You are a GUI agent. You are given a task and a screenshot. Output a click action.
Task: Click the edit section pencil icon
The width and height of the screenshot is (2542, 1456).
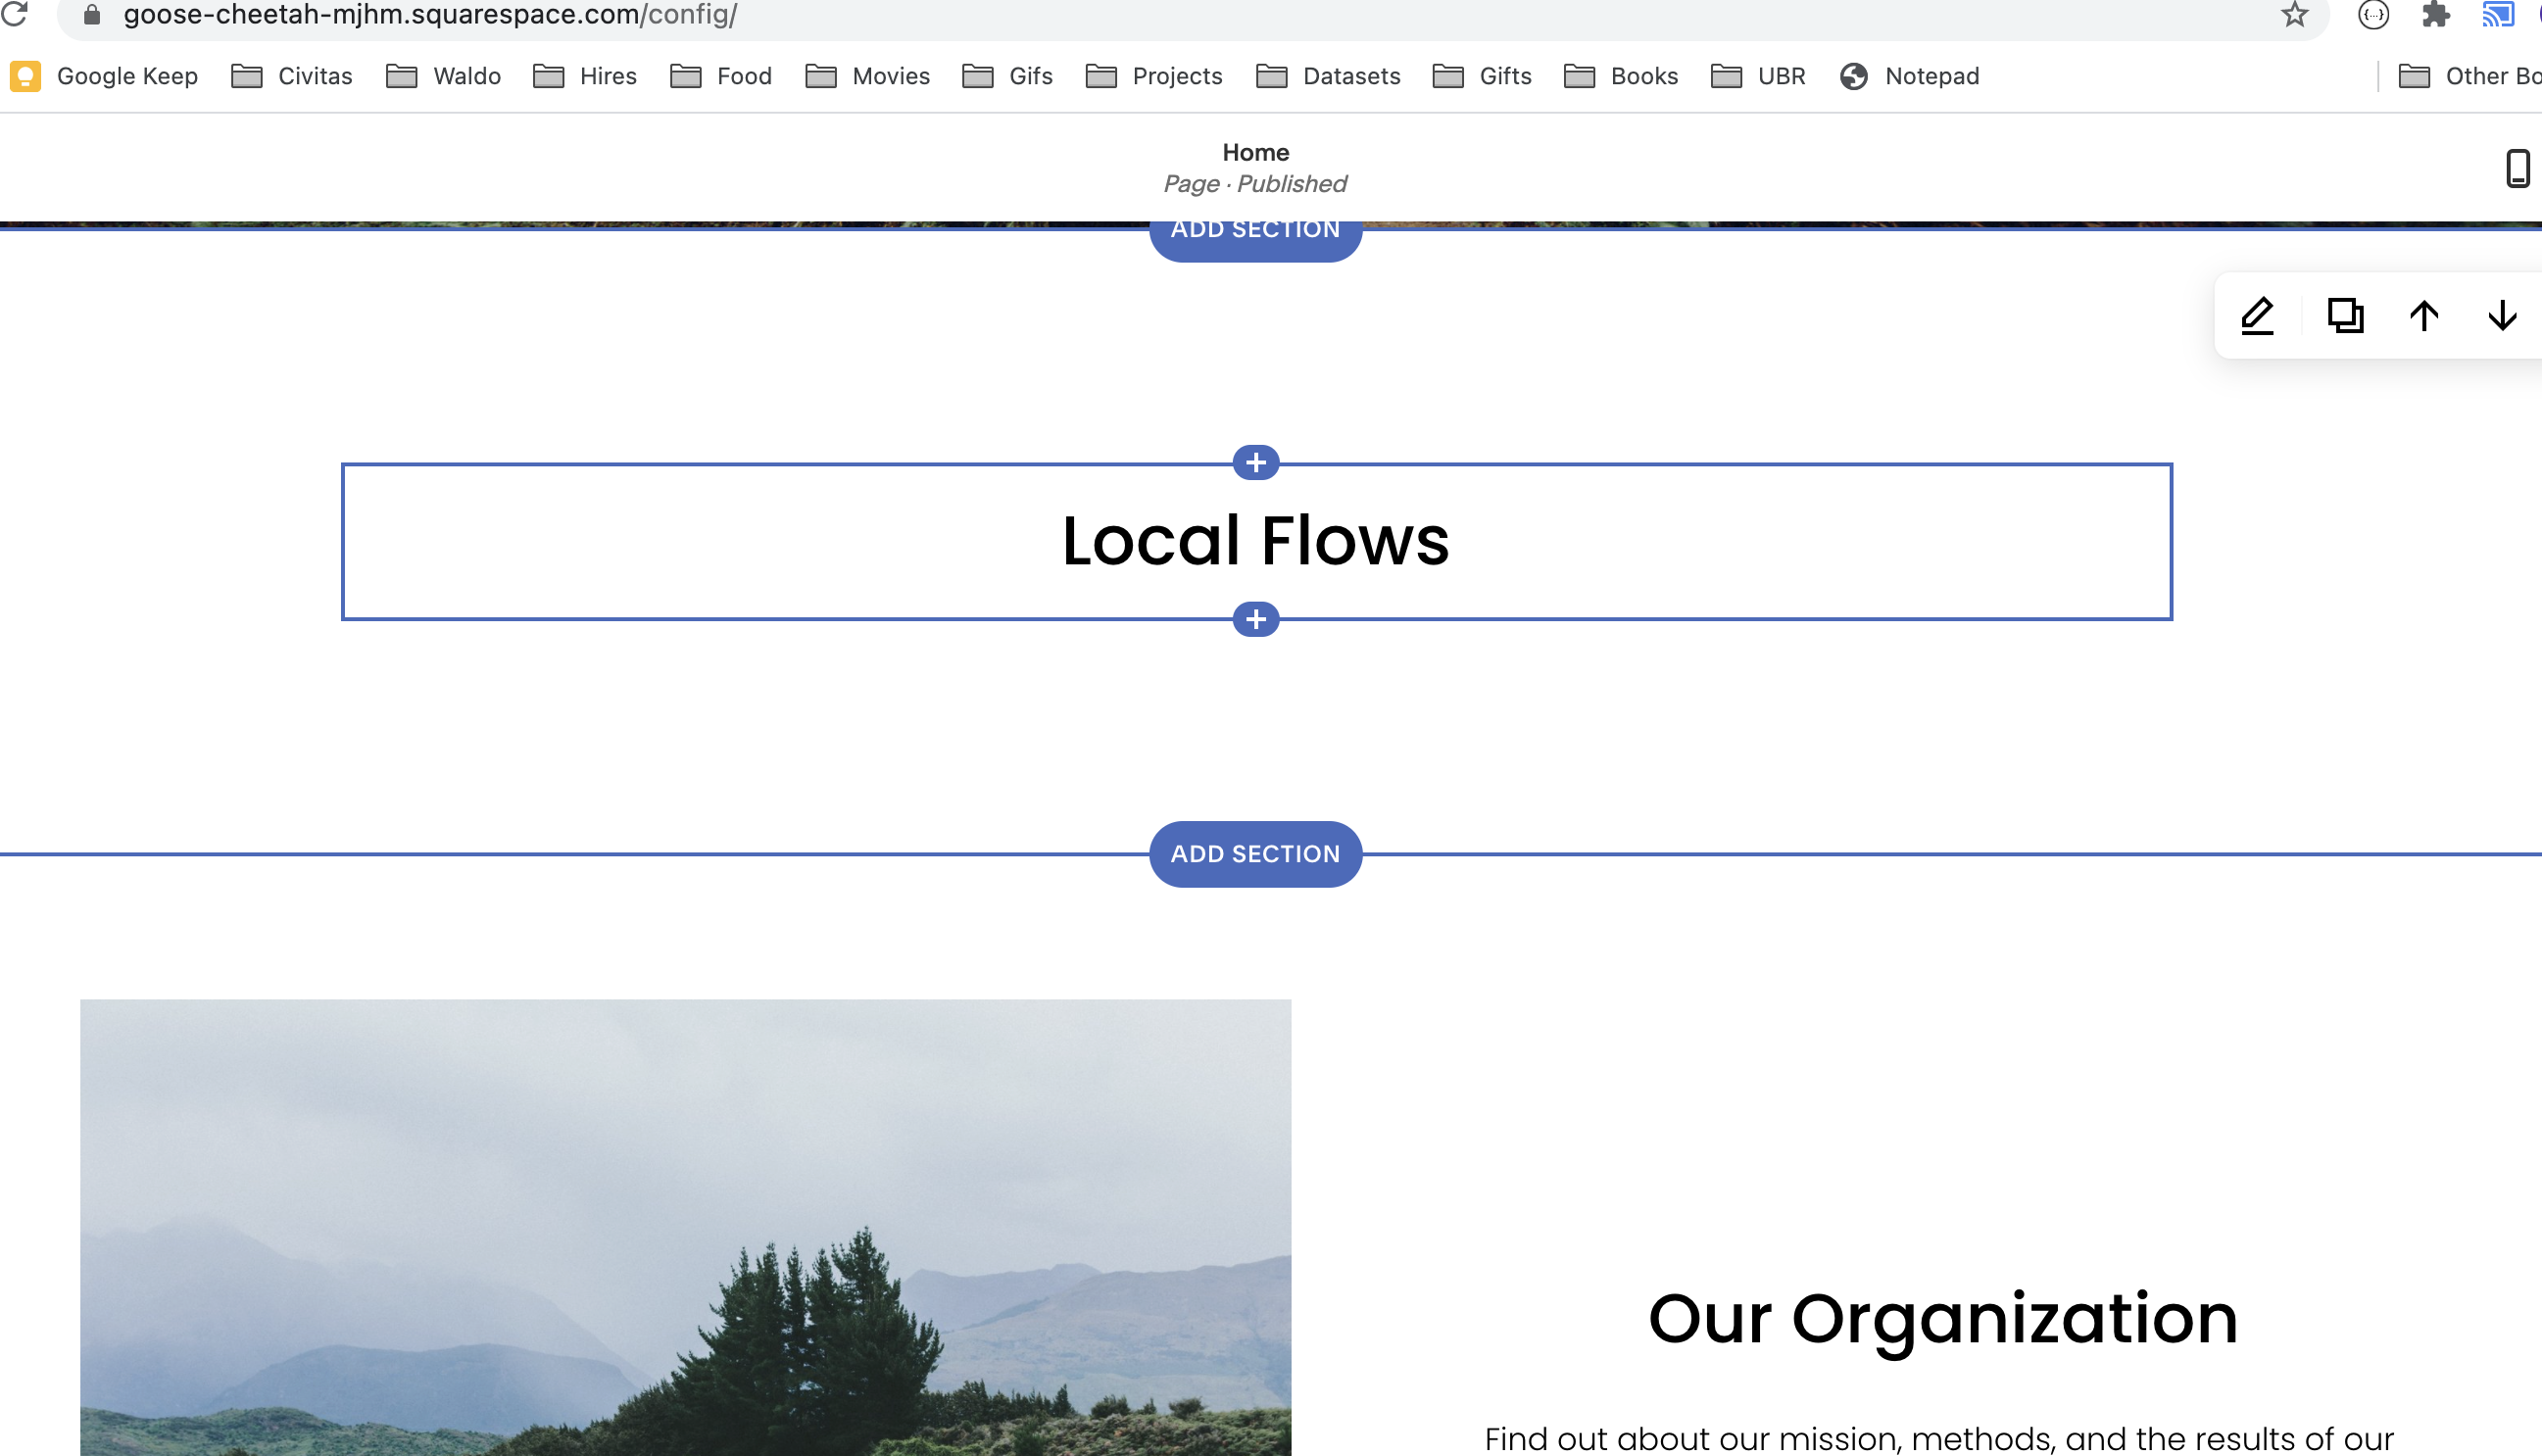(2257, 316)
